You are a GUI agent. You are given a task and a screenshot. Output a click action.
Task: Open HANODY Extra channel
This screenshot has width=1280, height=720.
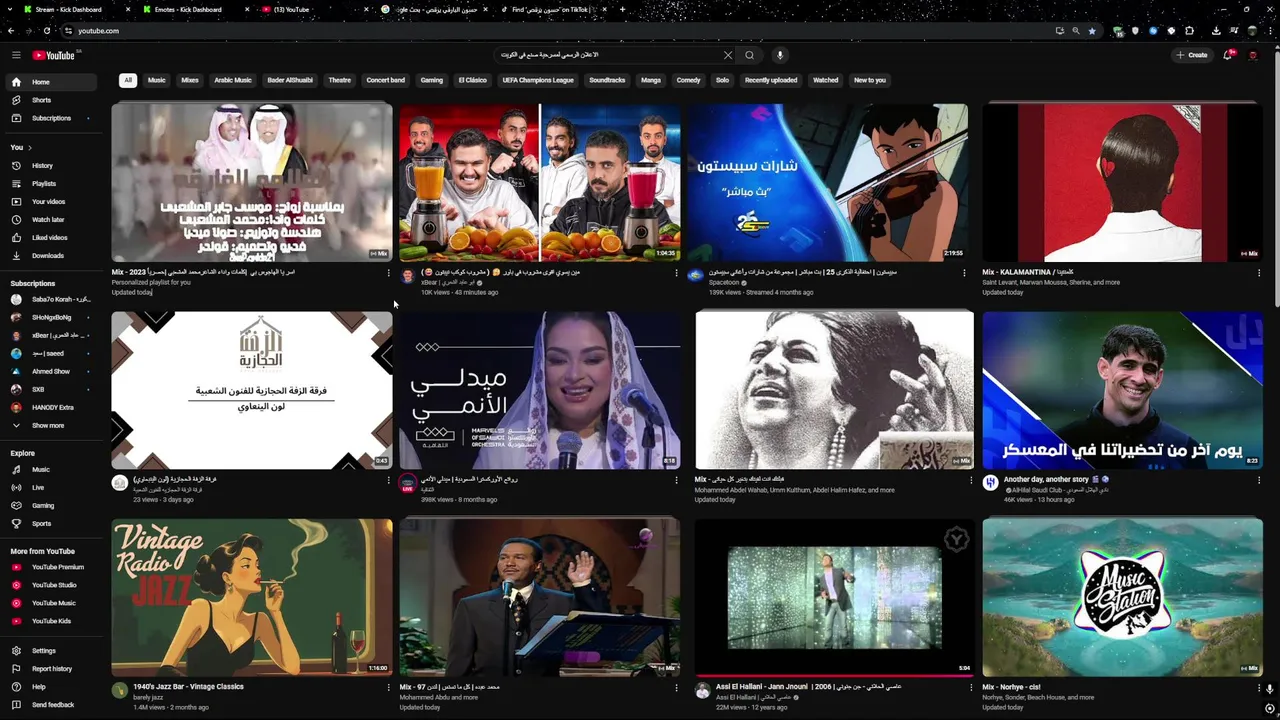pos(52,408)
